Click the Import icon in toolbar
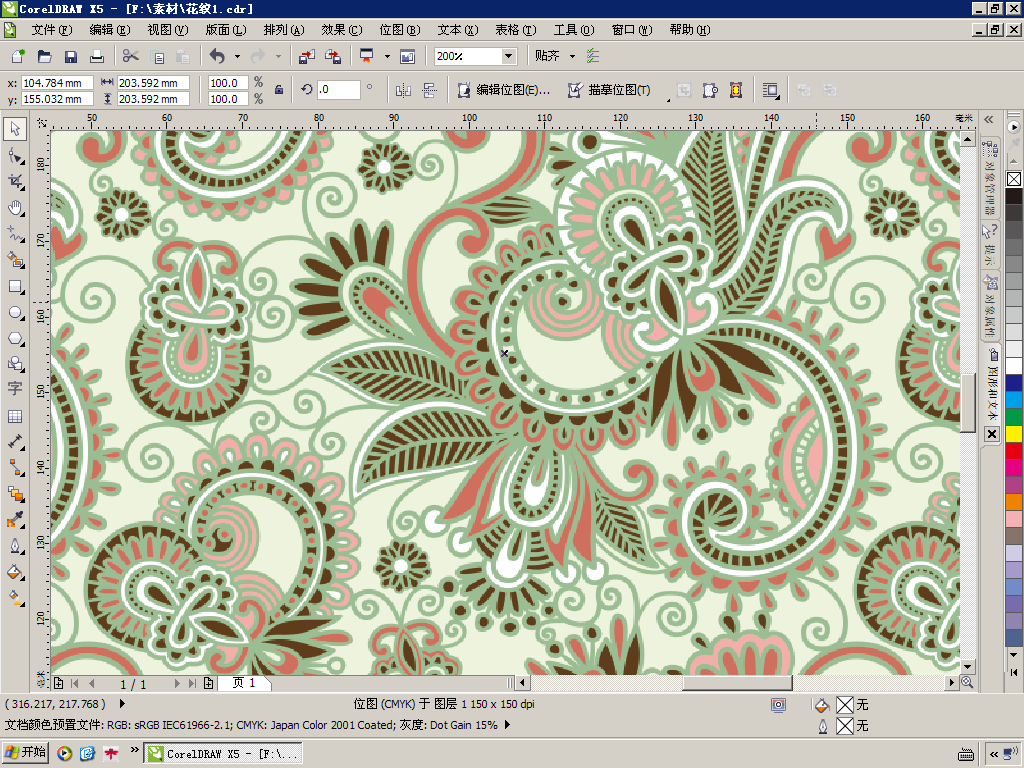The width and height of the screenshot is (1024, 768). tap(307, 56)
